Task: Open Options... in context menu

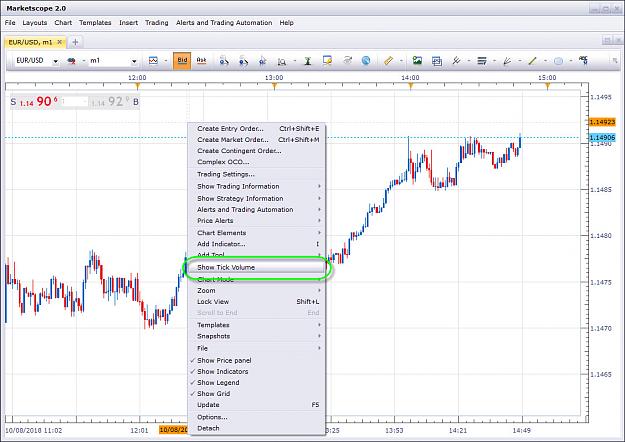Action: point(257,417)
